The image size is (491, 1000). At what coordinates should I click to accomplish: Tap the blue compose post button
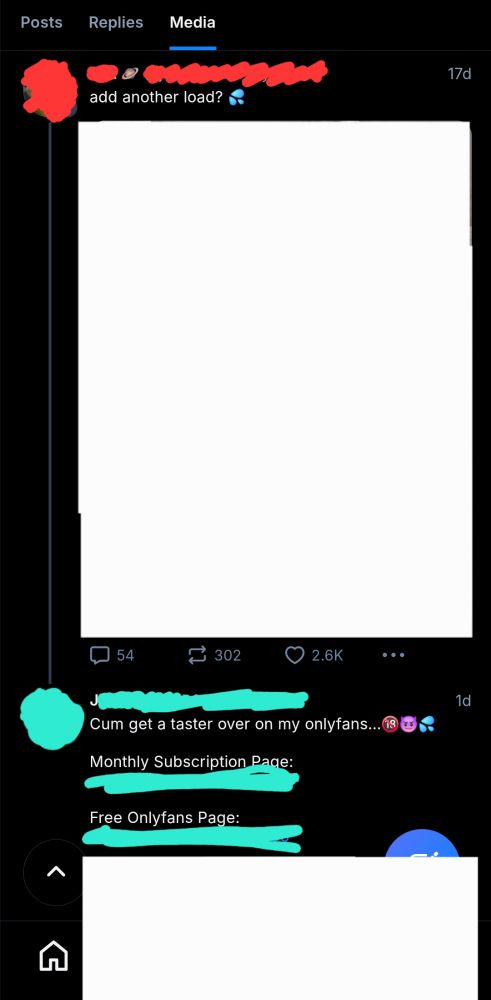pos(422,843)
